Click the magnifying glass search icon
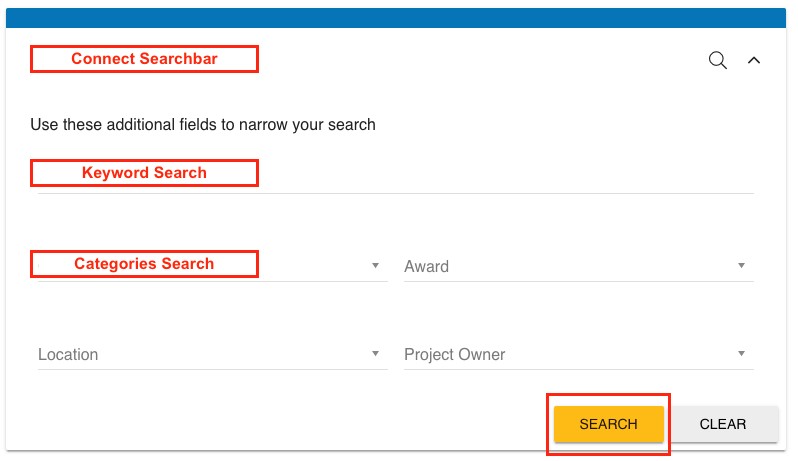Viewport: 798px width, 461px height. tap(717, 60)
